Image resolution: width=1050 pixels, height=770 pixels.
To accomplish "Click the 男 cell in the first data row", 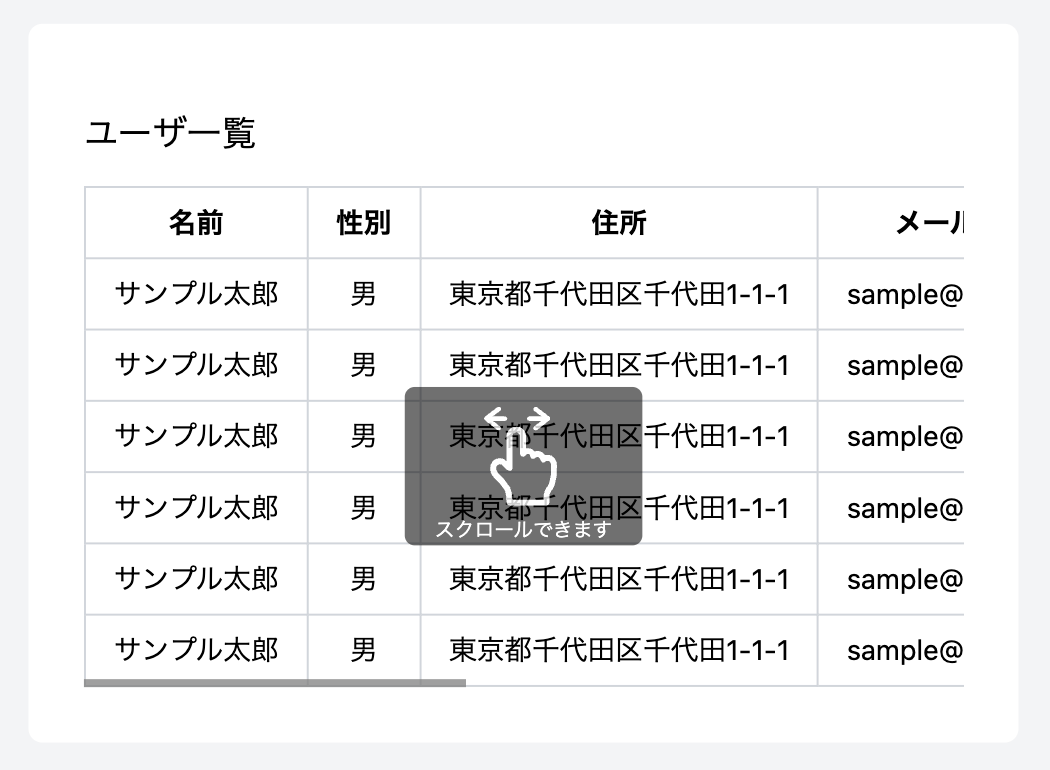I will (x=364, y=294).
